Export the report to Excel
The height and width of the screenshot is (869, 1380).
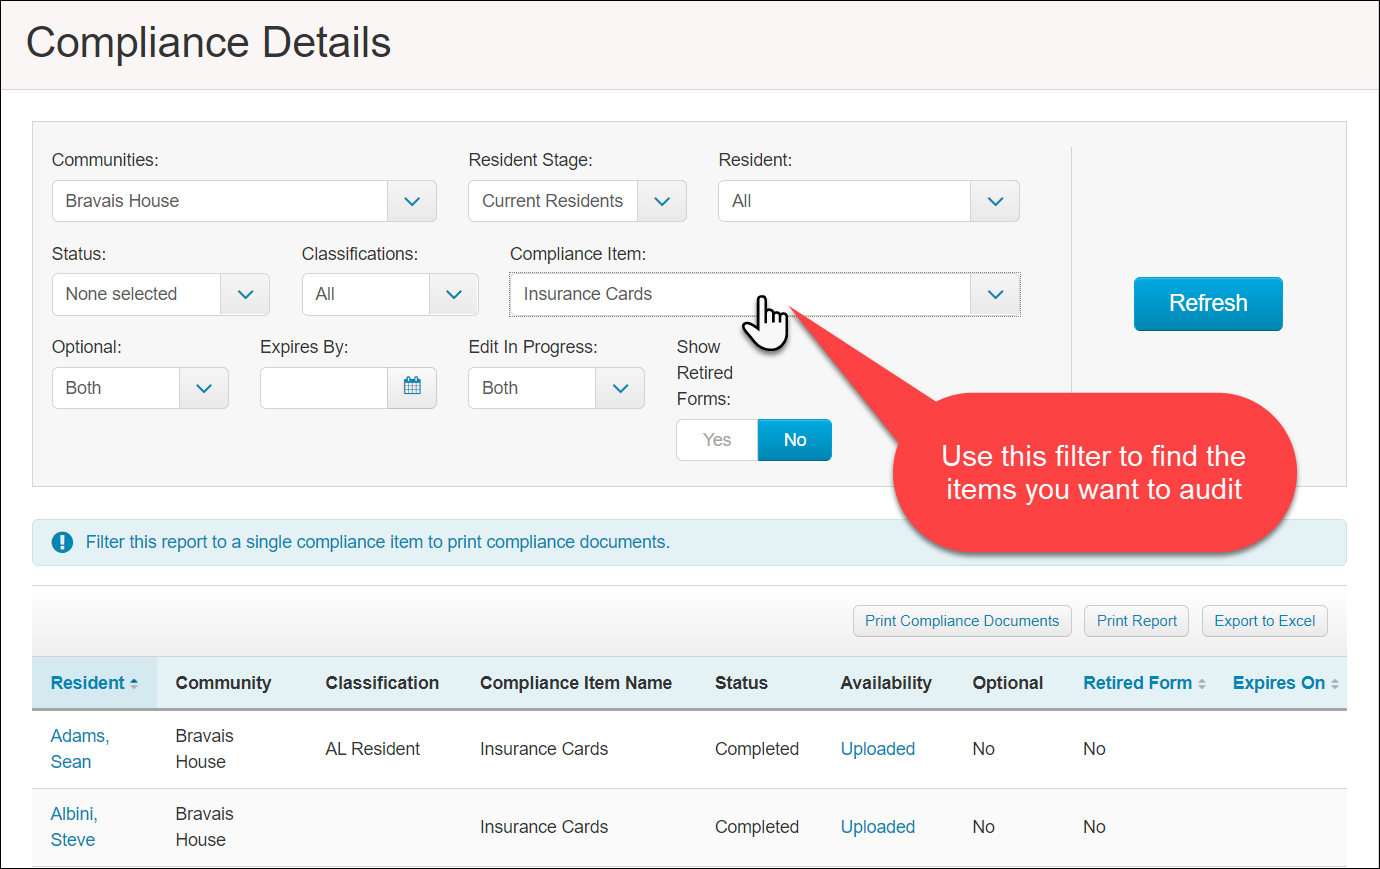1264,621
